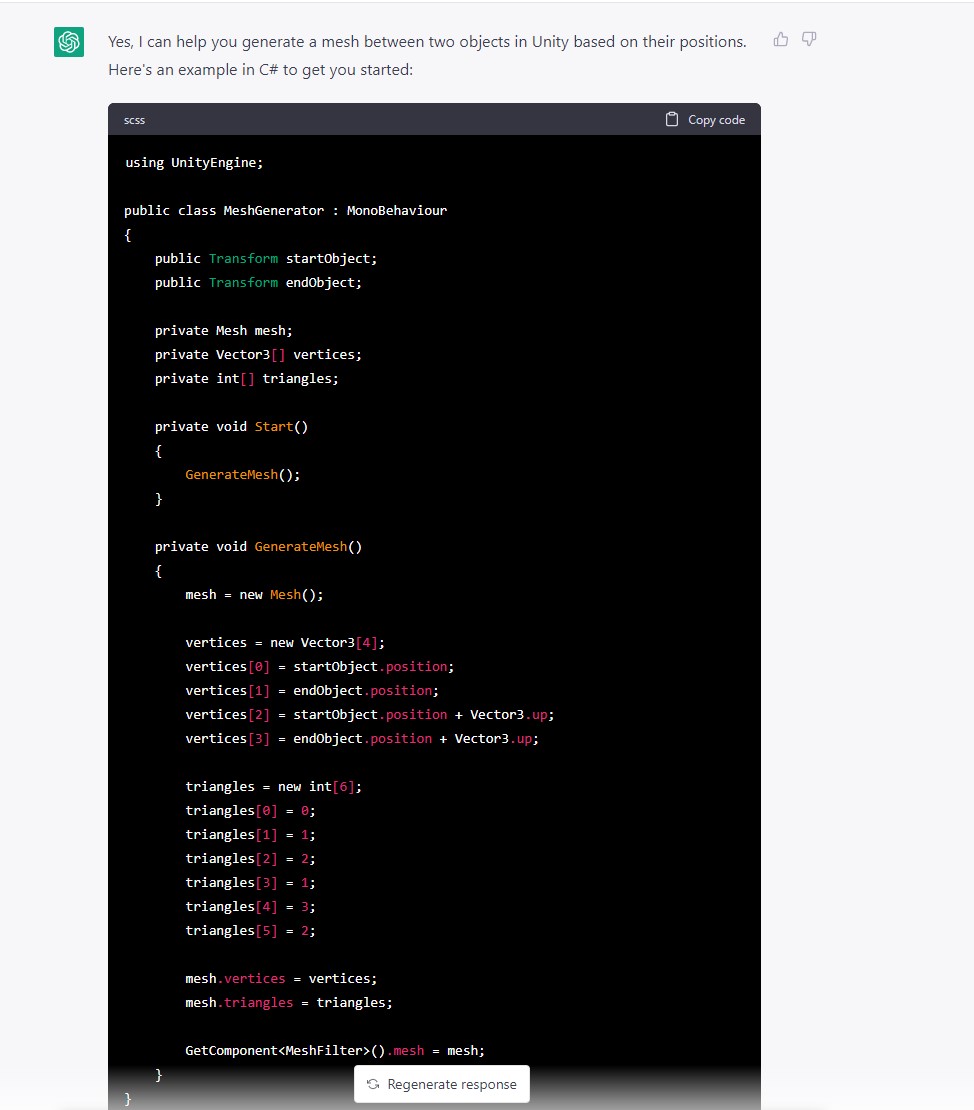Click the GetComponent<MeshFilter> line
This screenshot has height=1110, width=974.
tap(334, 1051)
